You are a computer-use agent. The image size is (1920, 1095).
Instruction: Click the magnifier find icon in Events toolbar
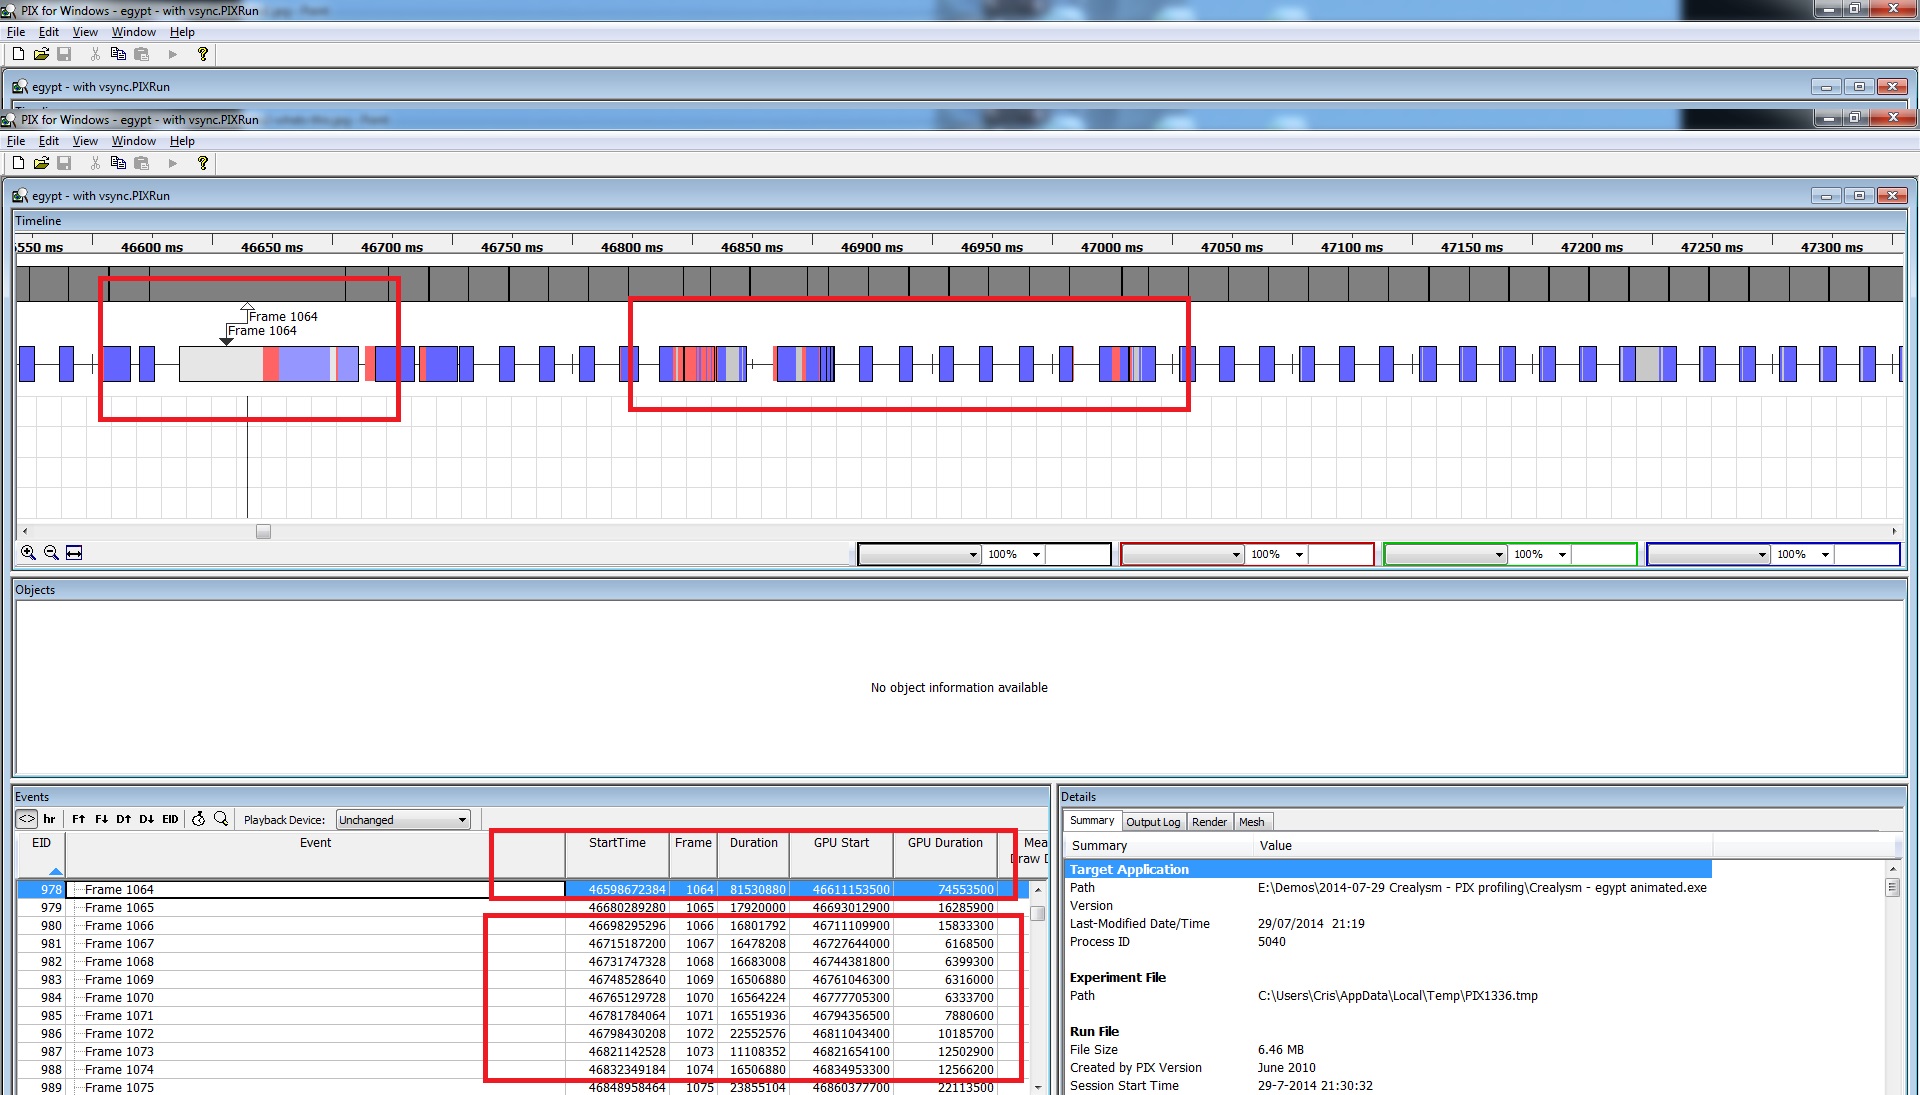click(221, 819)
